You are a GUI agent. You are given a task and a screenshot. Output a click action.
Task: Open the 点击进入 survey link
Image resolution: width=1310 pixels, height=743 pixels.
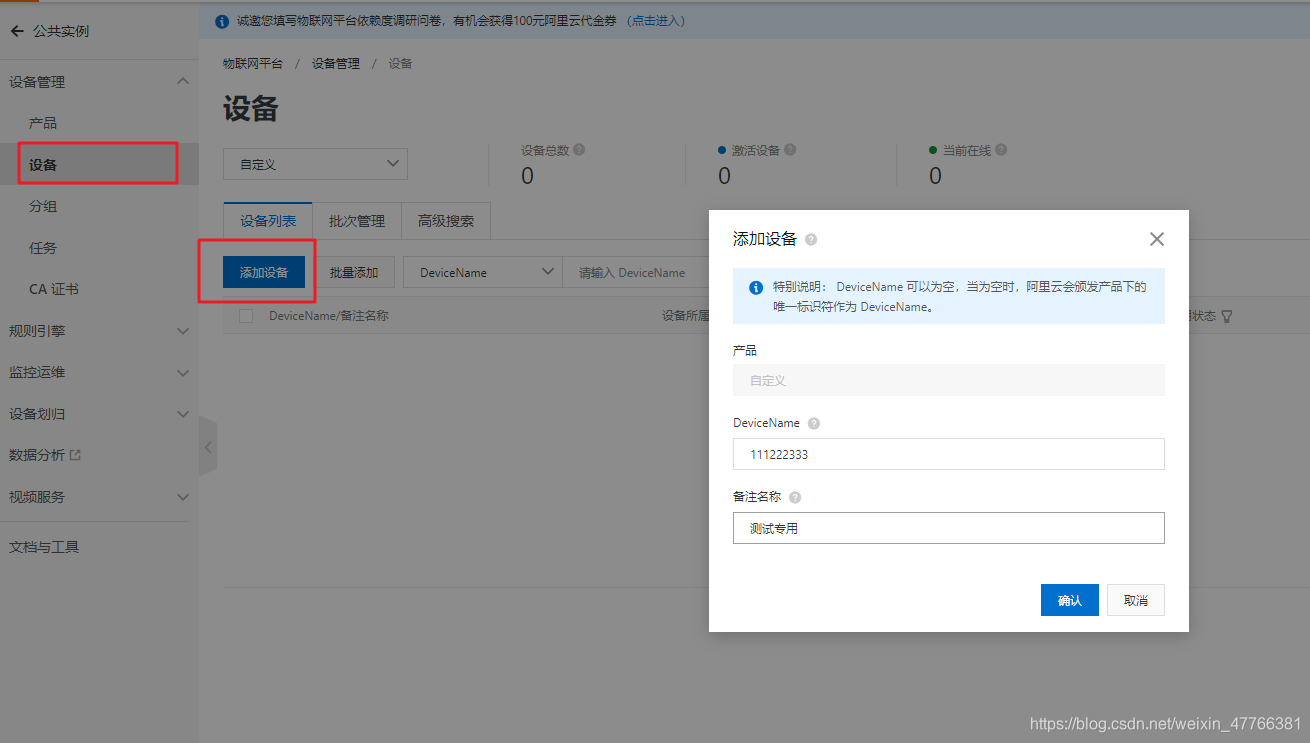(655, 21)
